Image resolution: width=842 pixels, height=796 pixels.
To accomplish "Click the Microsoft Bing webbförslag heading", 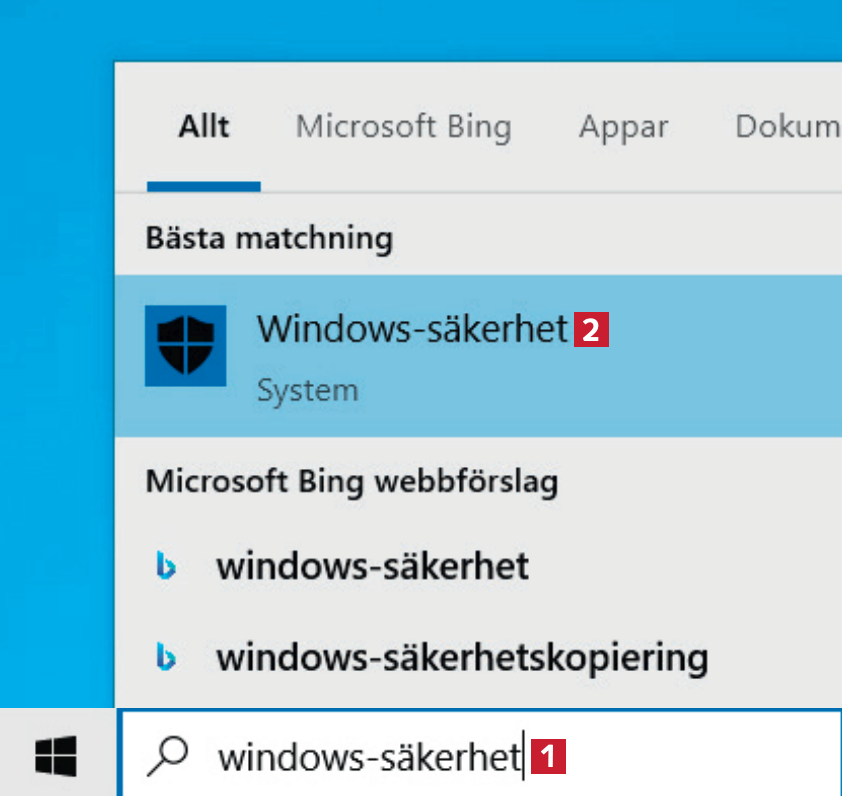I will click(x=352, y=481).
